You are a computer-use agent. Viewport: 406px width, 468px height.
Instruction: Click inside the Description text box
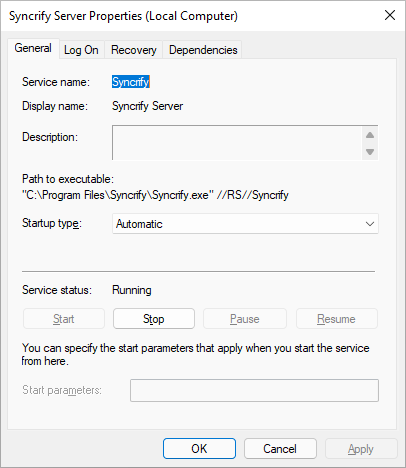point(237,143)
